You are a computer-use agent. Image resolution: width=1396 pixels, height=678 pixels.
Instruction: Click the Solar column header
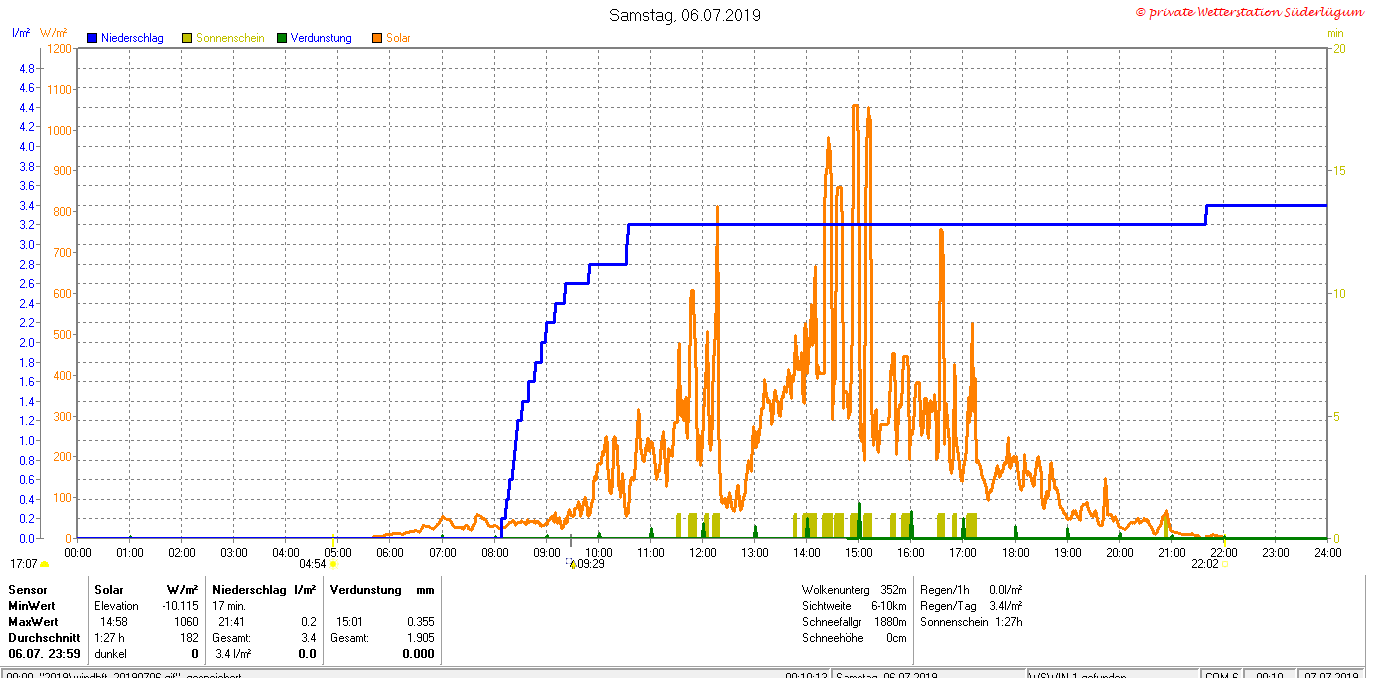[108, 590]
